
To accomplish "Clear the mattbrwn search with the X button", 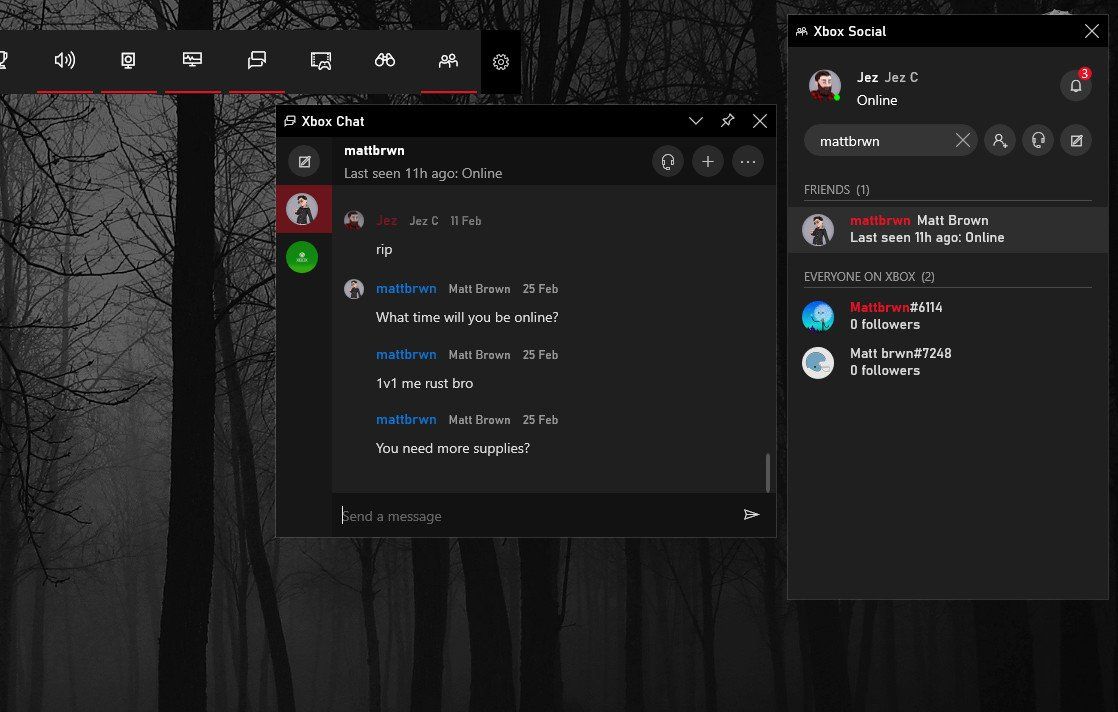I will click(962, 140).
